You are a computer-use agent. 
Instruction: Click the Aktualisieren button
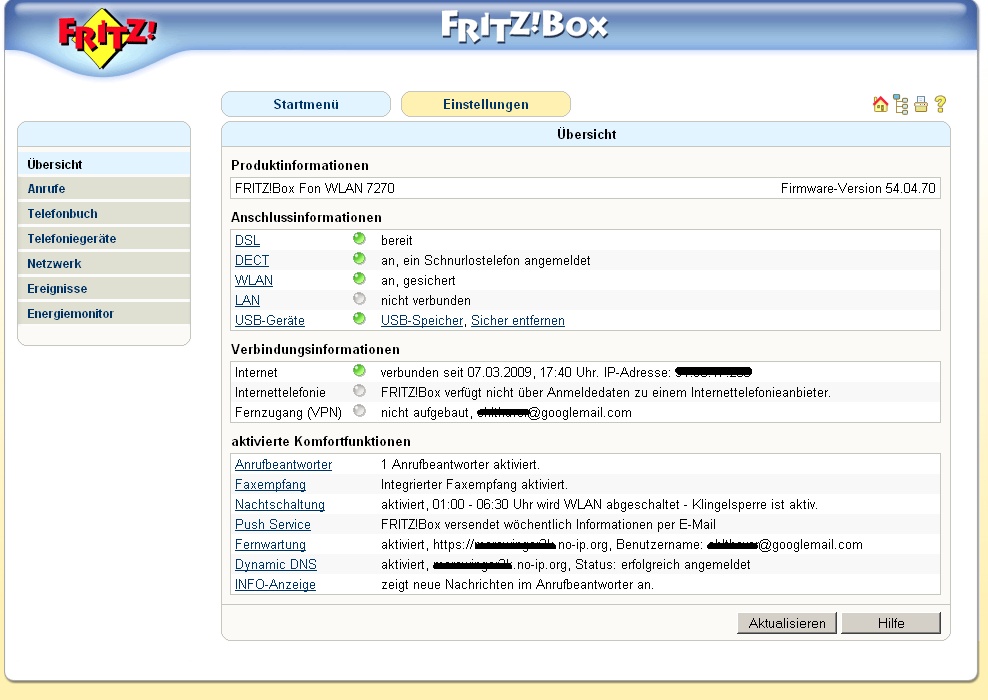(x=787, y=623)
